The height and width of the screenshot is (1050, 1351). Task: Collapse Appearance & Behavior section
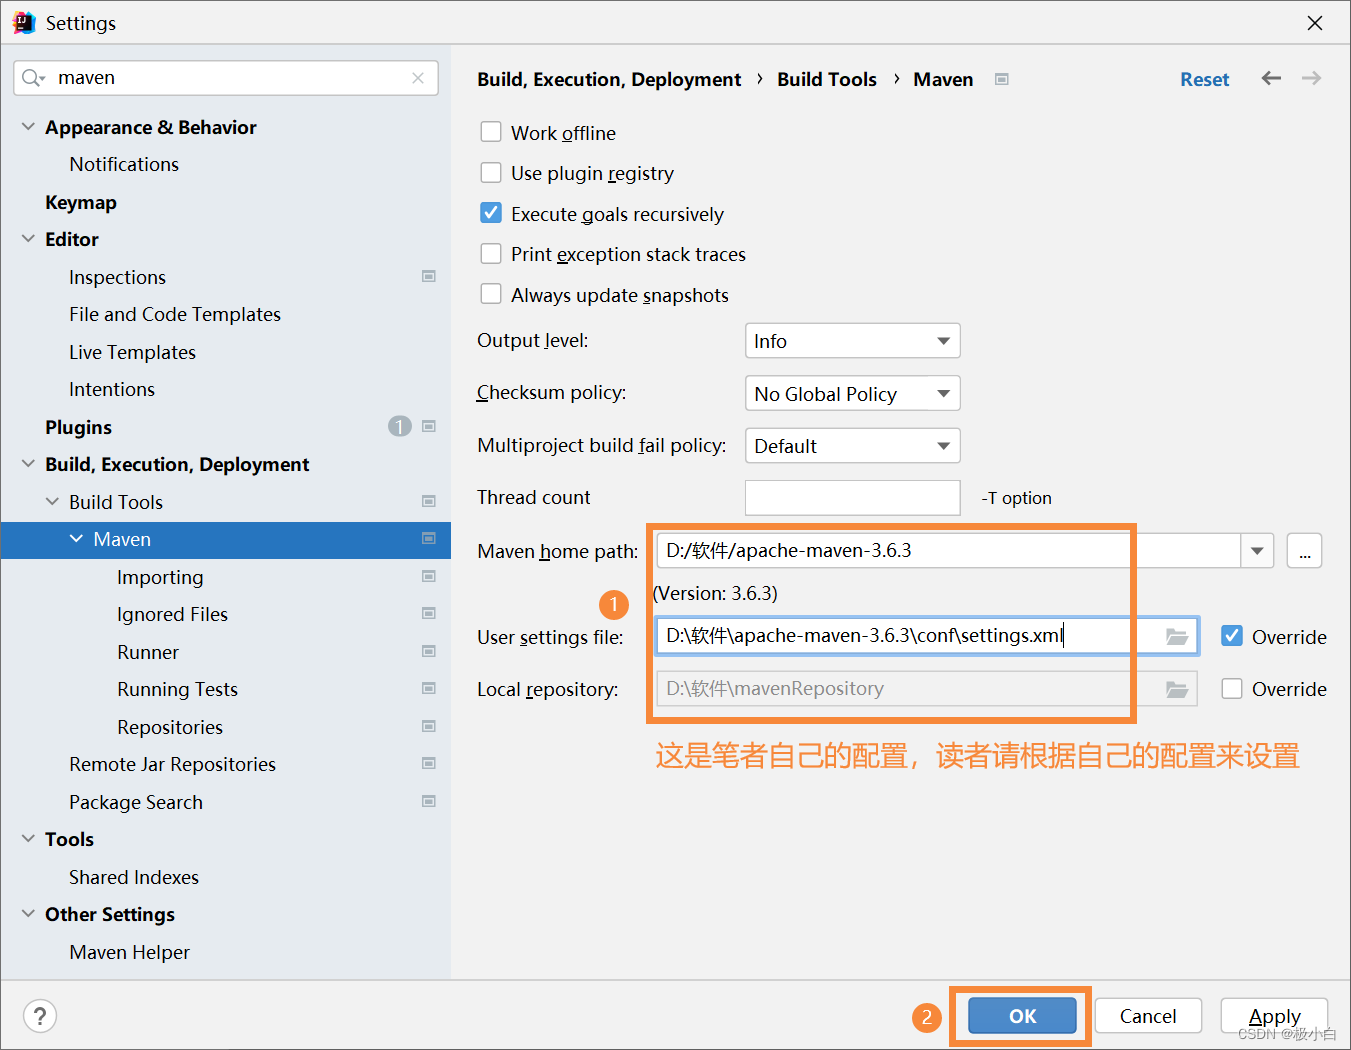point(28,127)
